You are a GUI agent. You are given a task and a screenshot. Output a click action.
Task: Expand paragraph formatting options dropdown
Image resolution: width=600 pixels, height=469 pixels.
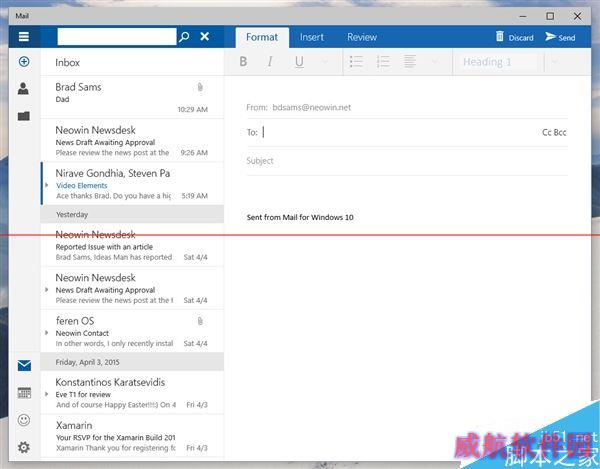tap(435, 62)
